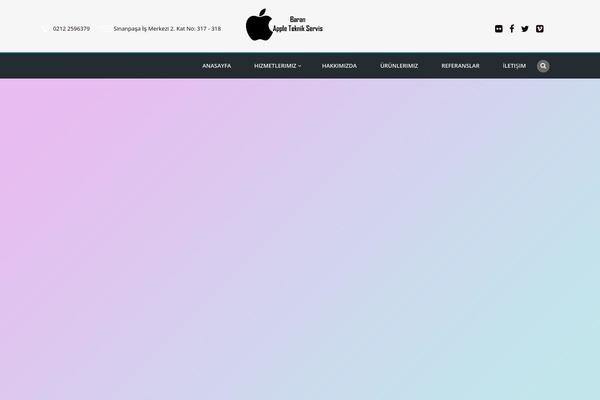Click the Baran Apple Teknik Servis title
The height and width of the screenshot is (400, 600).
(298, 24)
